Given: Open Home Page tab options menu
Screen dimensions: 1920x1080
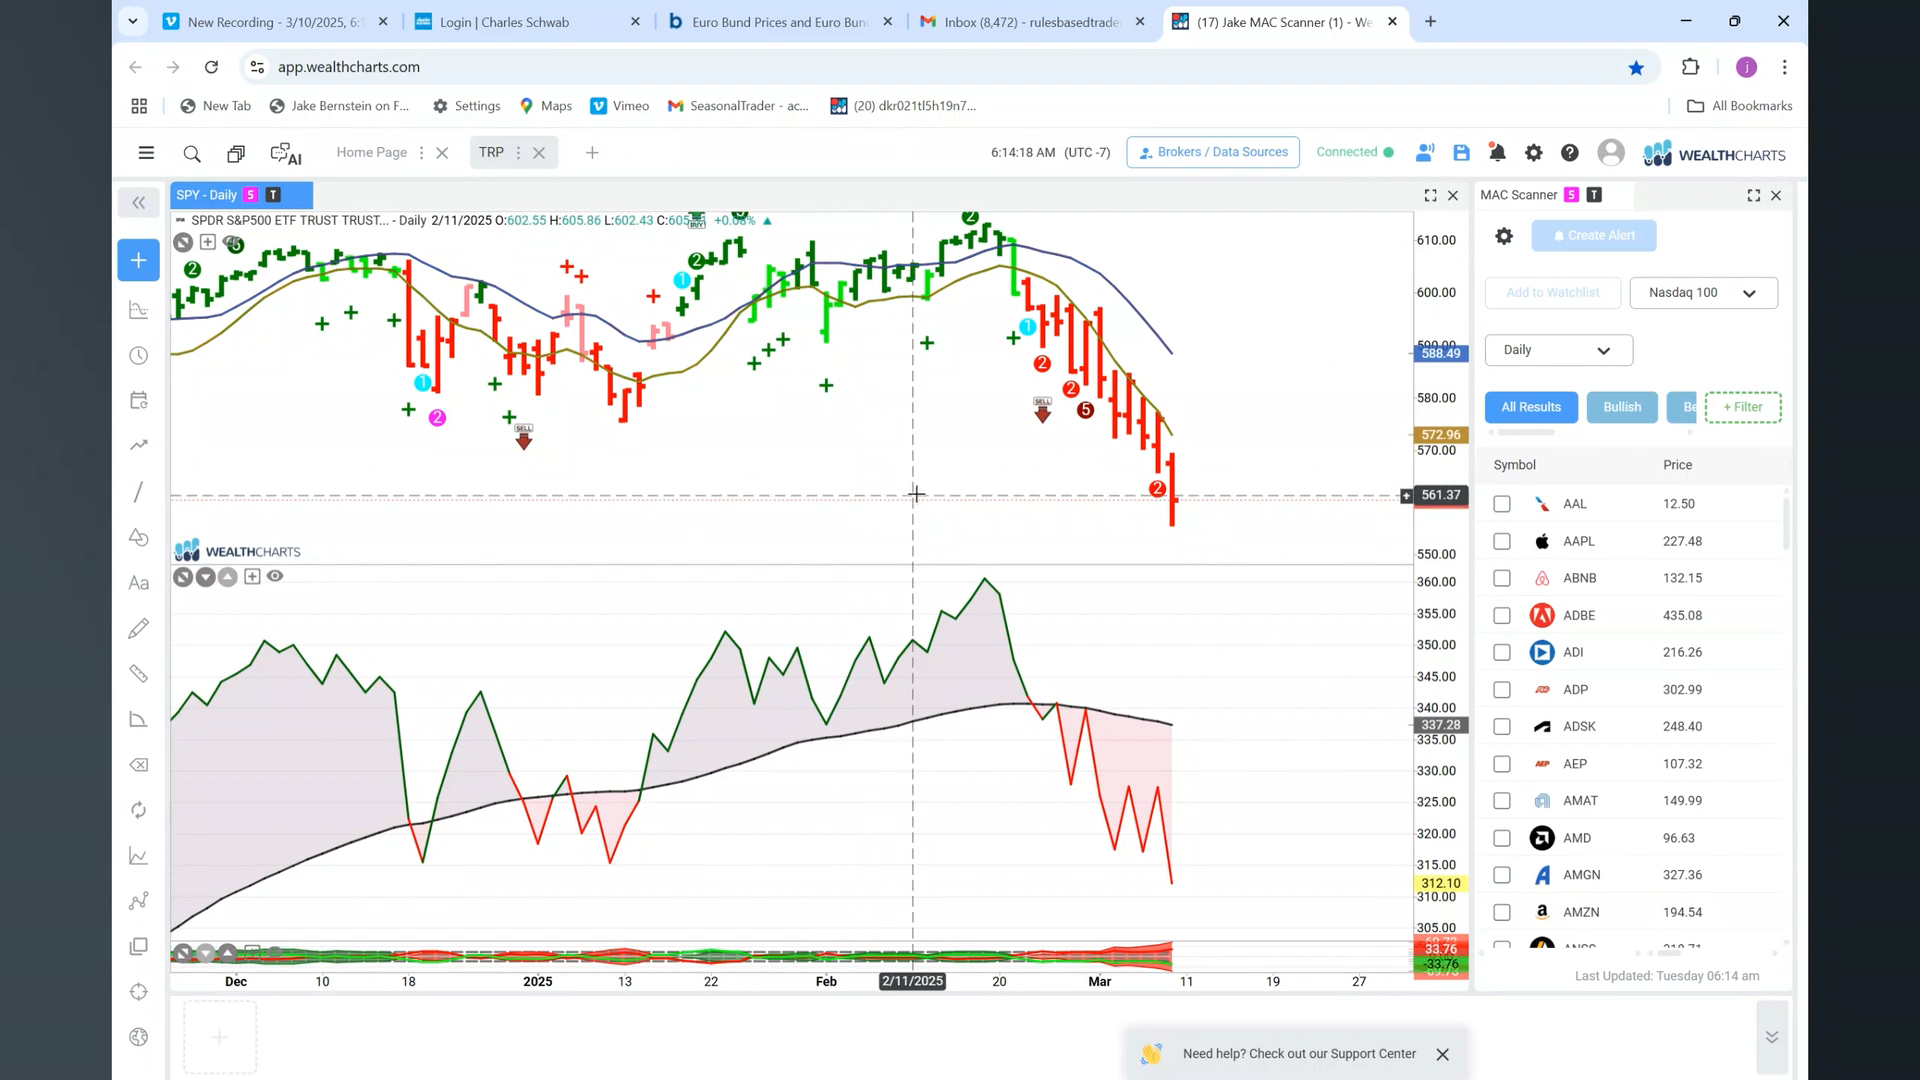Looking at the screenshot, I should tap(421, 153).
